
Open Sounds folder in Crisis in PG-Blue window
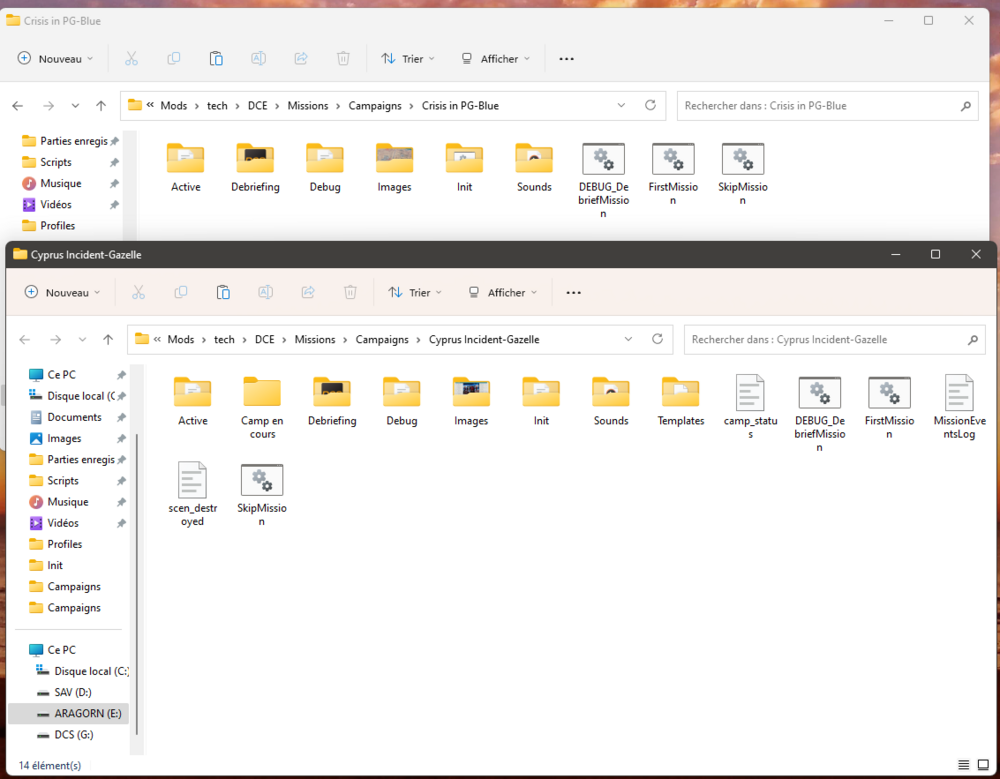coord(534,167)
